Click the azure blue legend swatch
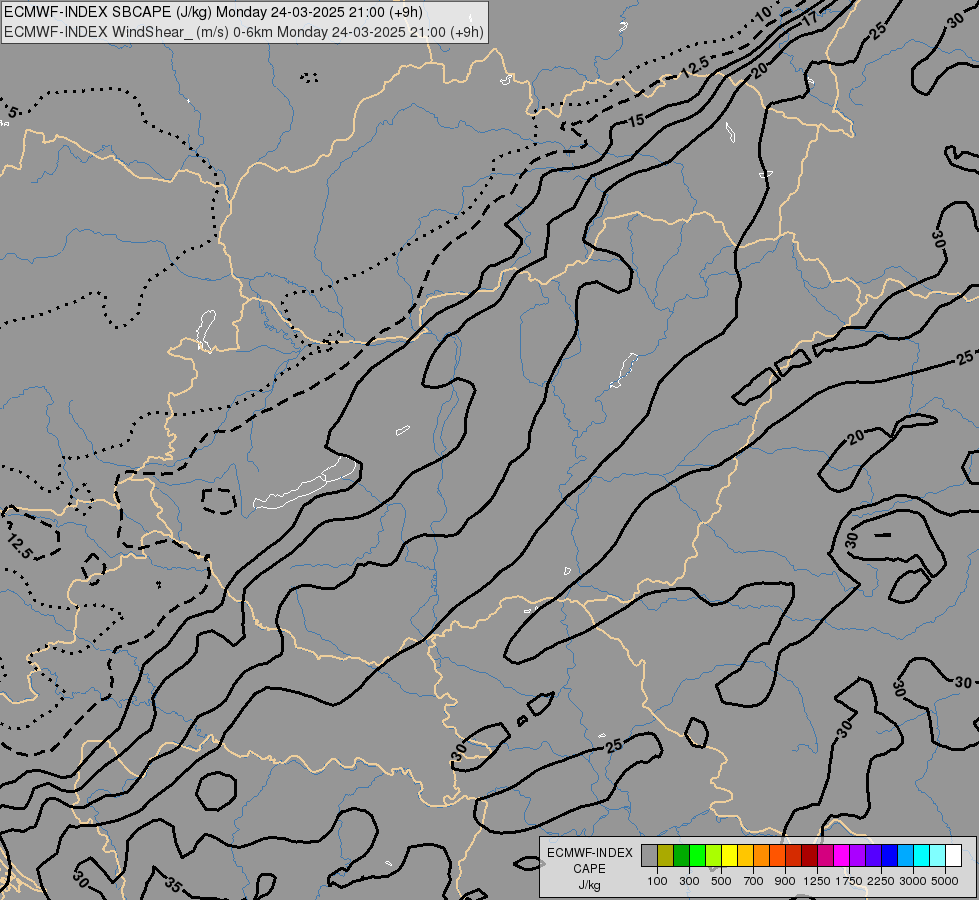979x900 pixels. (x=905, y=855)
